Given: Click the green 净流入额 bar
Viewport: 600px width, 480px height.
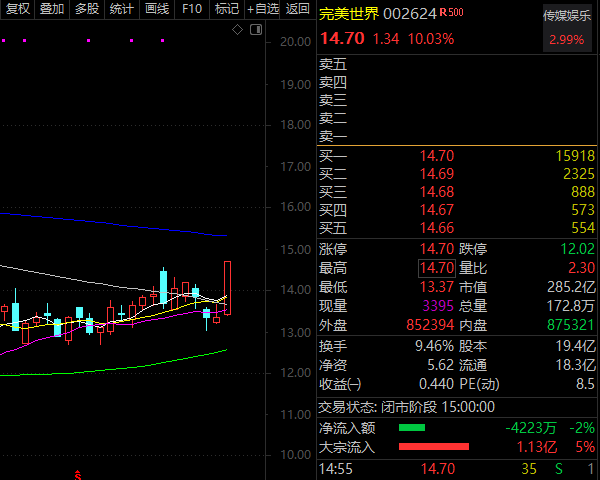Looking at the screenshot, I should tap(412, 428).
